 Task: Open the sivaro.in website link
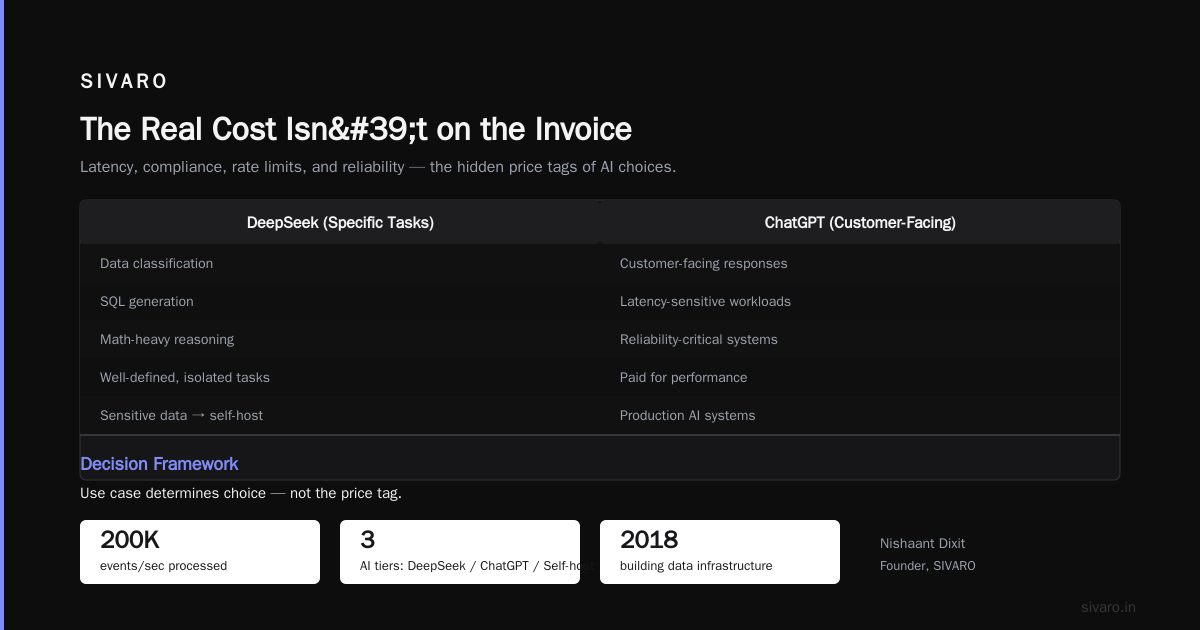pyautogui.click(x=1108, y=607)
